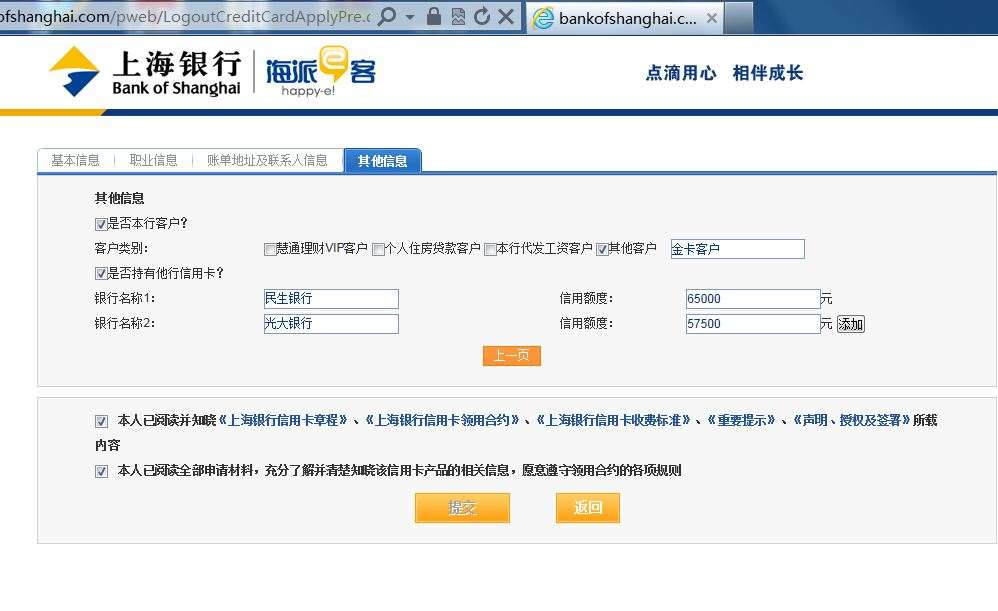Click the credit limit field showing 65000

(x=753, y=298)
